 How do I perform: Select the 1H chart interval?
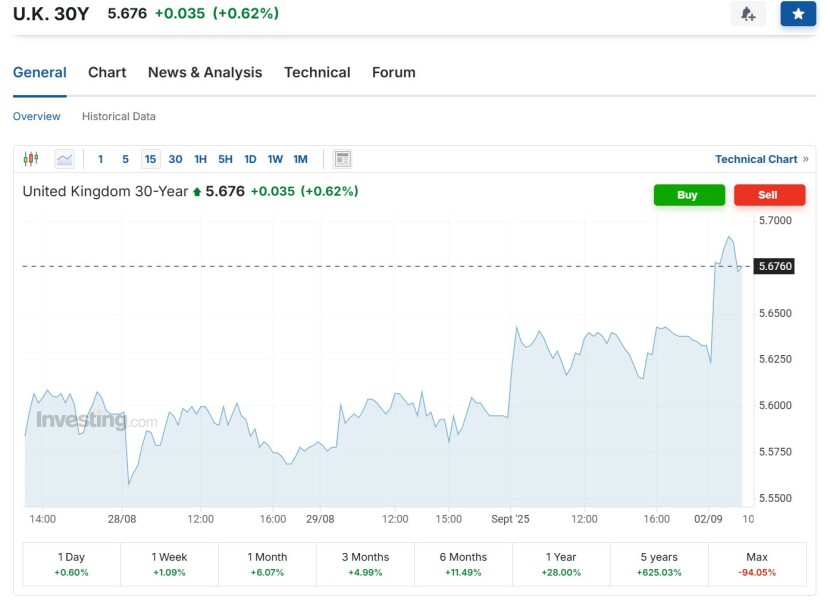tap(200, 159)
